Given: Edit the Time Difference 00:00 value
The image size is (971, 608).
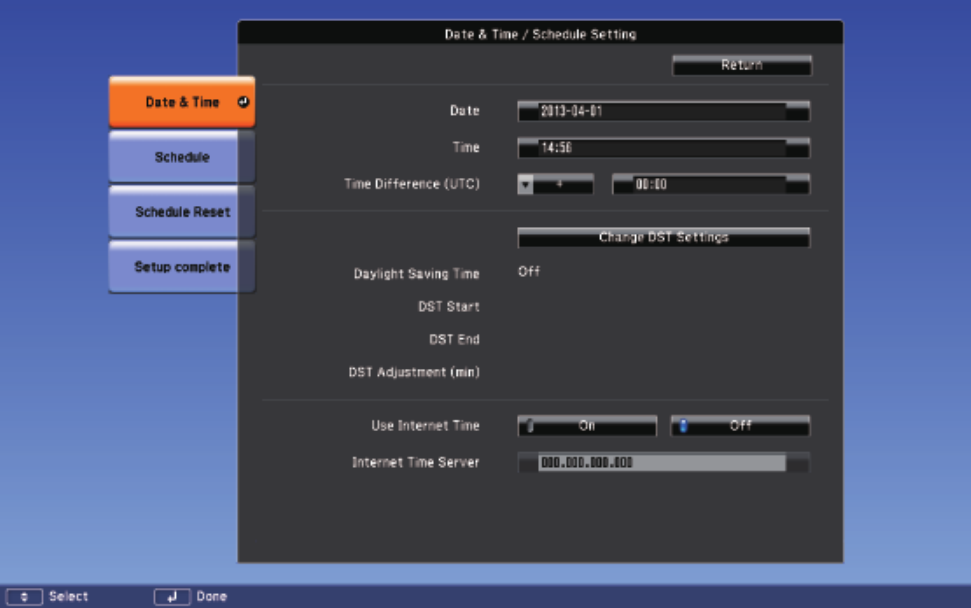Looking at the screenshot, I should click(x=710, y=185).
